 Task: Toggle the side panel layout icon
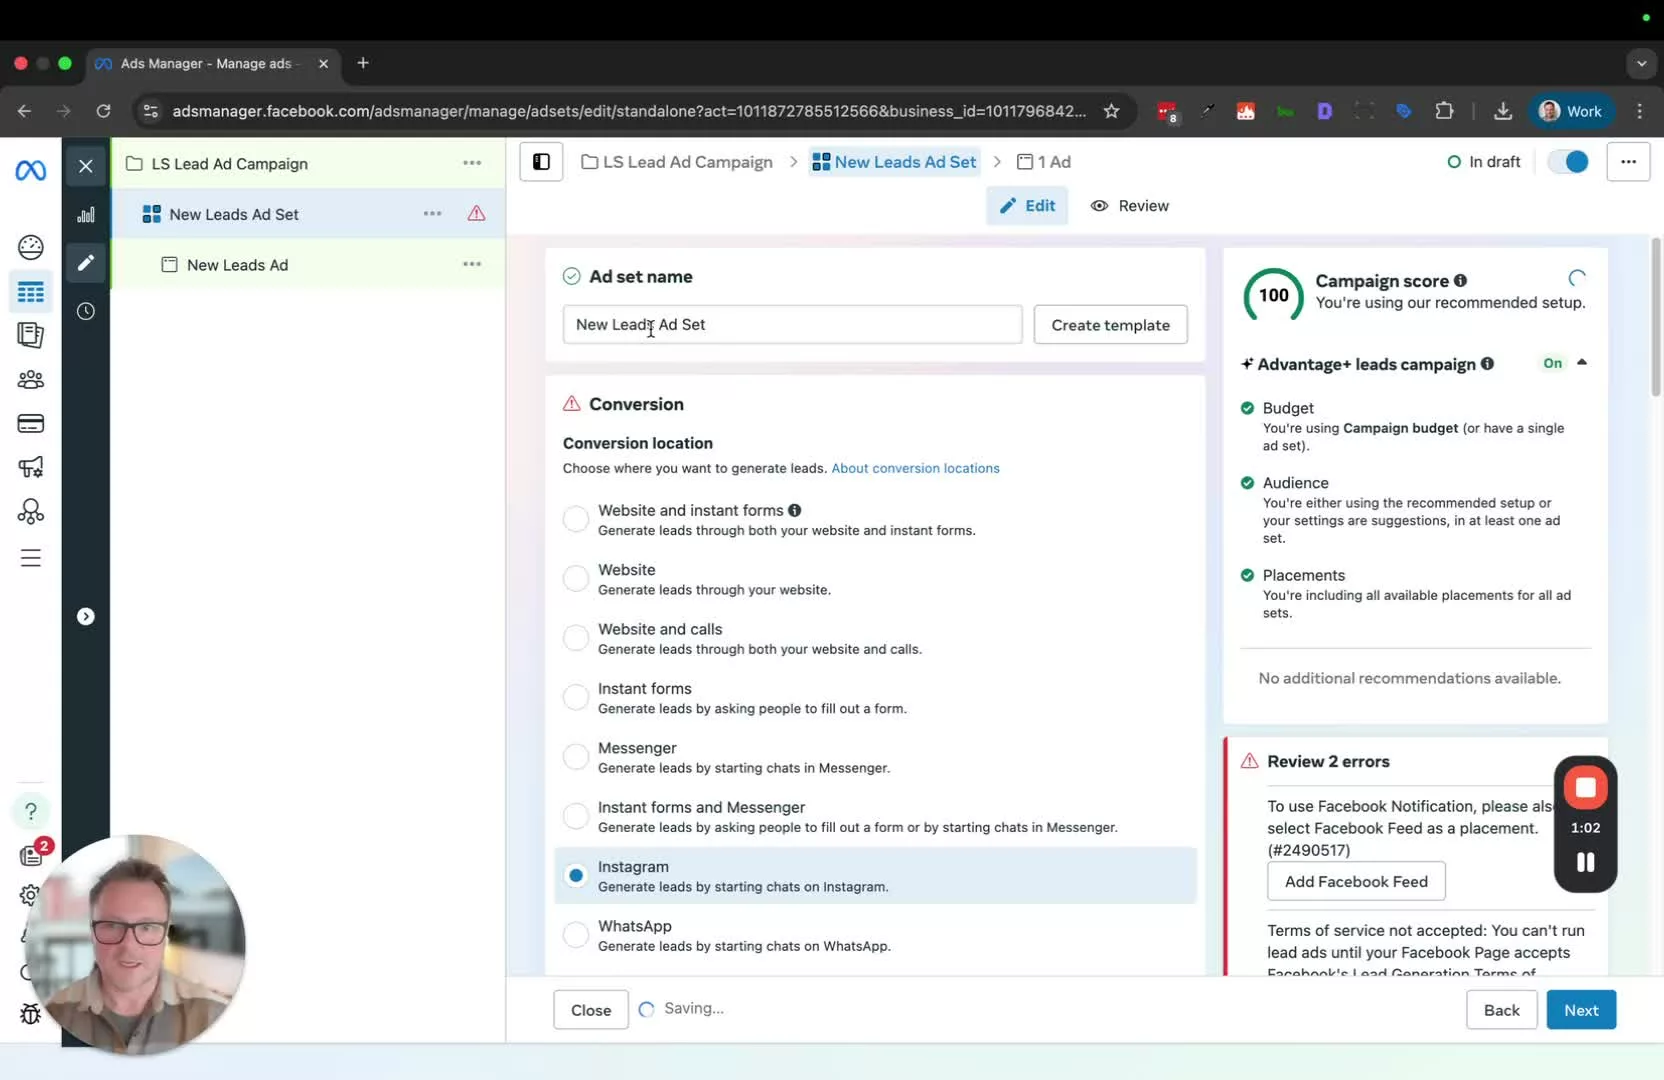click(541, 162)
